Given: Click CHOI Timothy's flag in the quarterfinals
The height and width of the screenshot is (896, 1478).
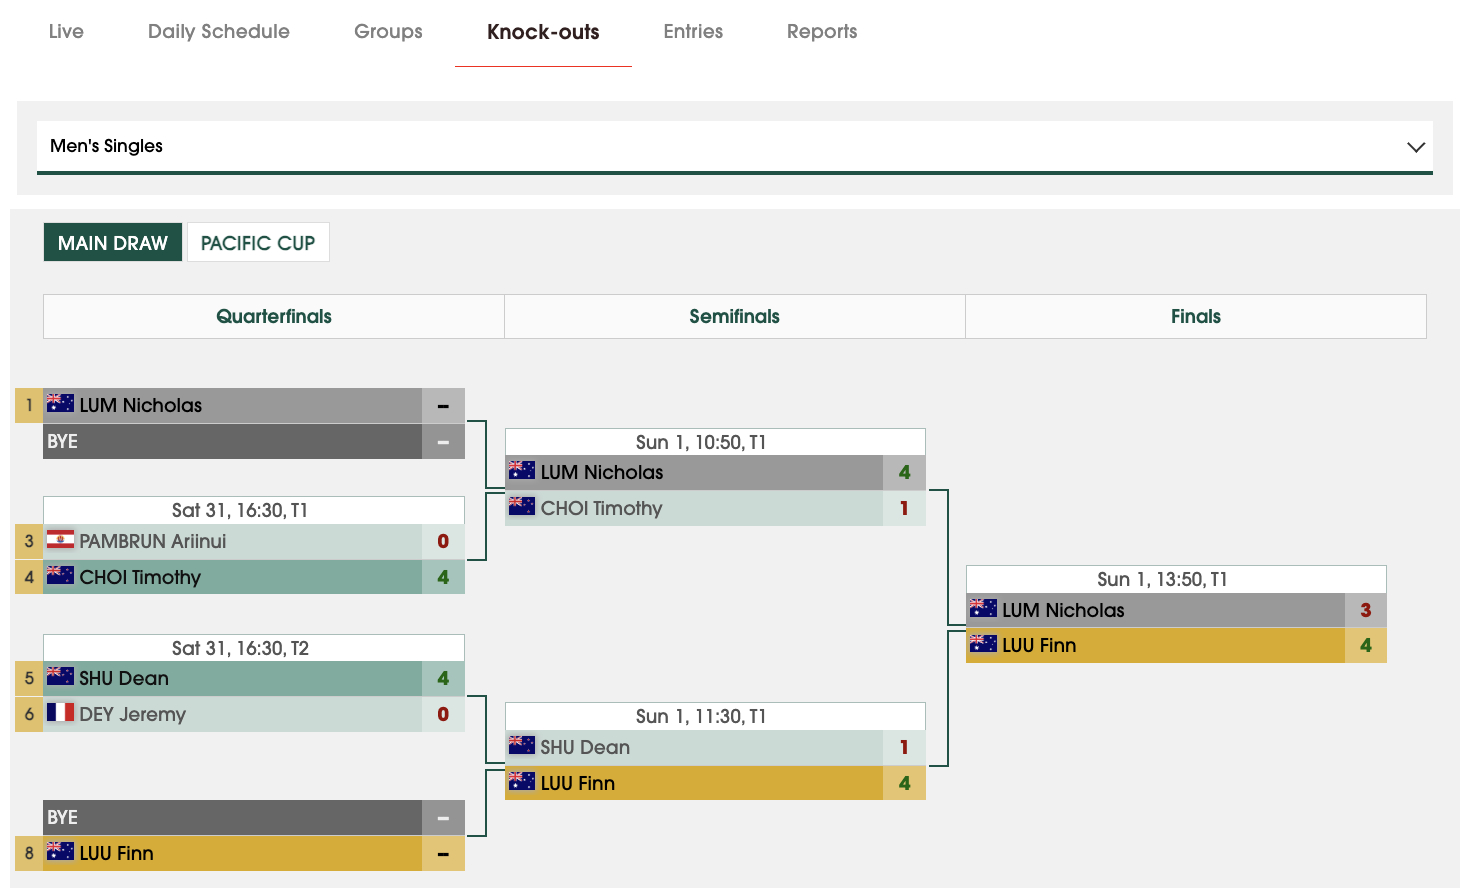Looking at the screenshot, I should click(x=60, y=575).
